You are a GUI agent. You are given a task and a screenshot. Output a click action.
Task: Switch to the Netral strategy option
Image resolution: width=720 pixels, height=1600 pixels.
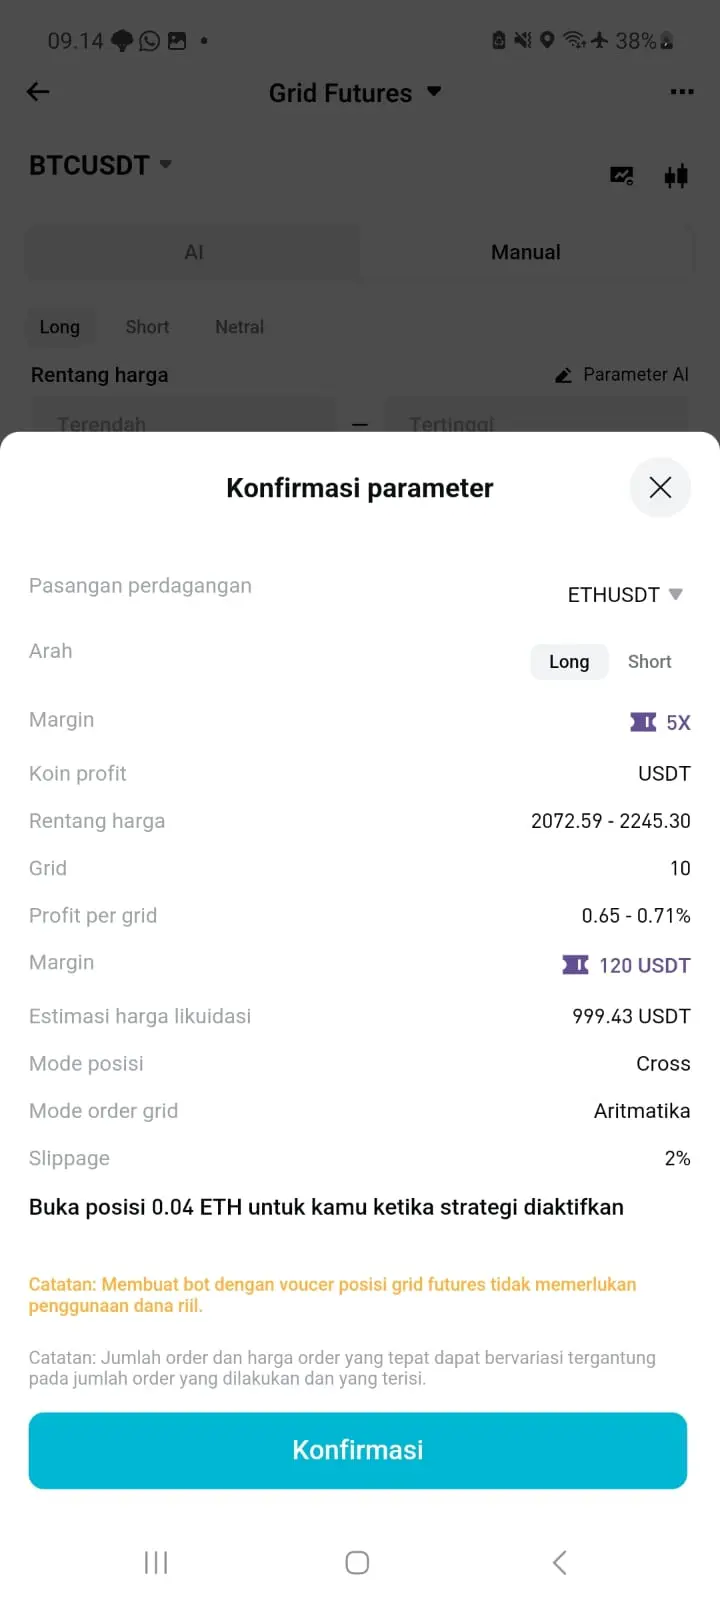click(239, 327)
